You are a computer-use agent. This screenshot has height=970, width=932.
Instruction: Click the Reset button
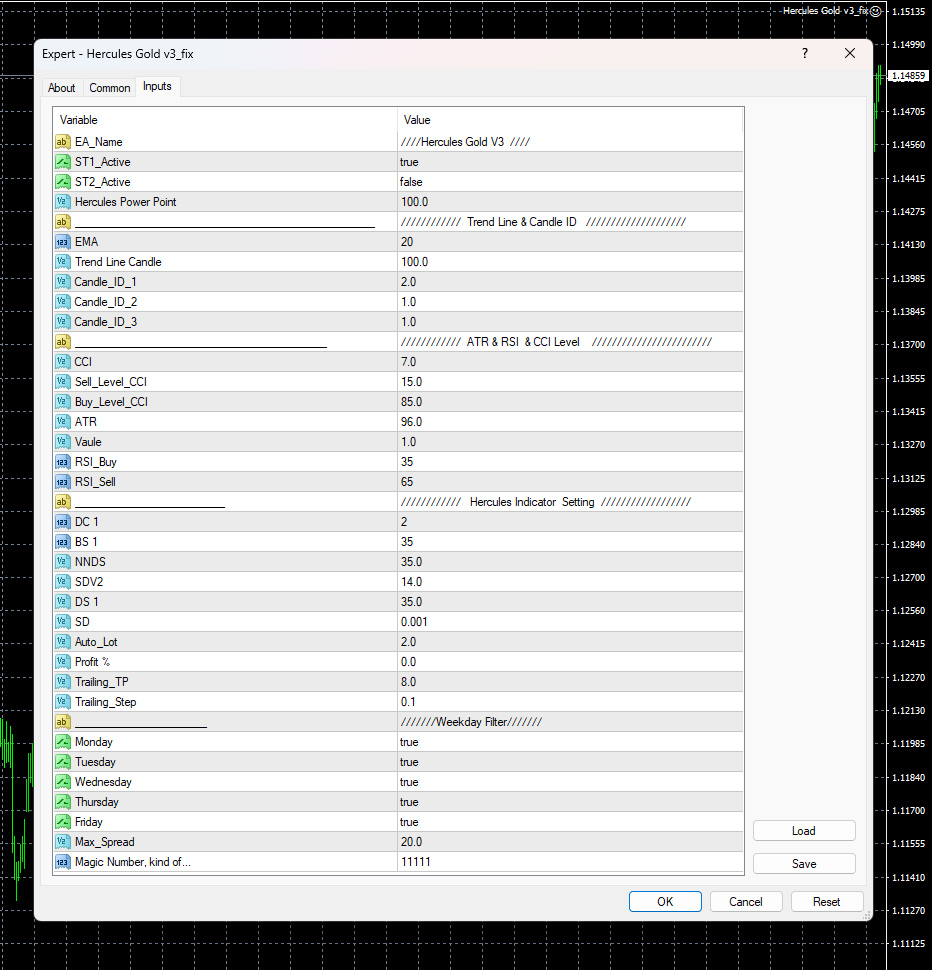pos(827,902)
